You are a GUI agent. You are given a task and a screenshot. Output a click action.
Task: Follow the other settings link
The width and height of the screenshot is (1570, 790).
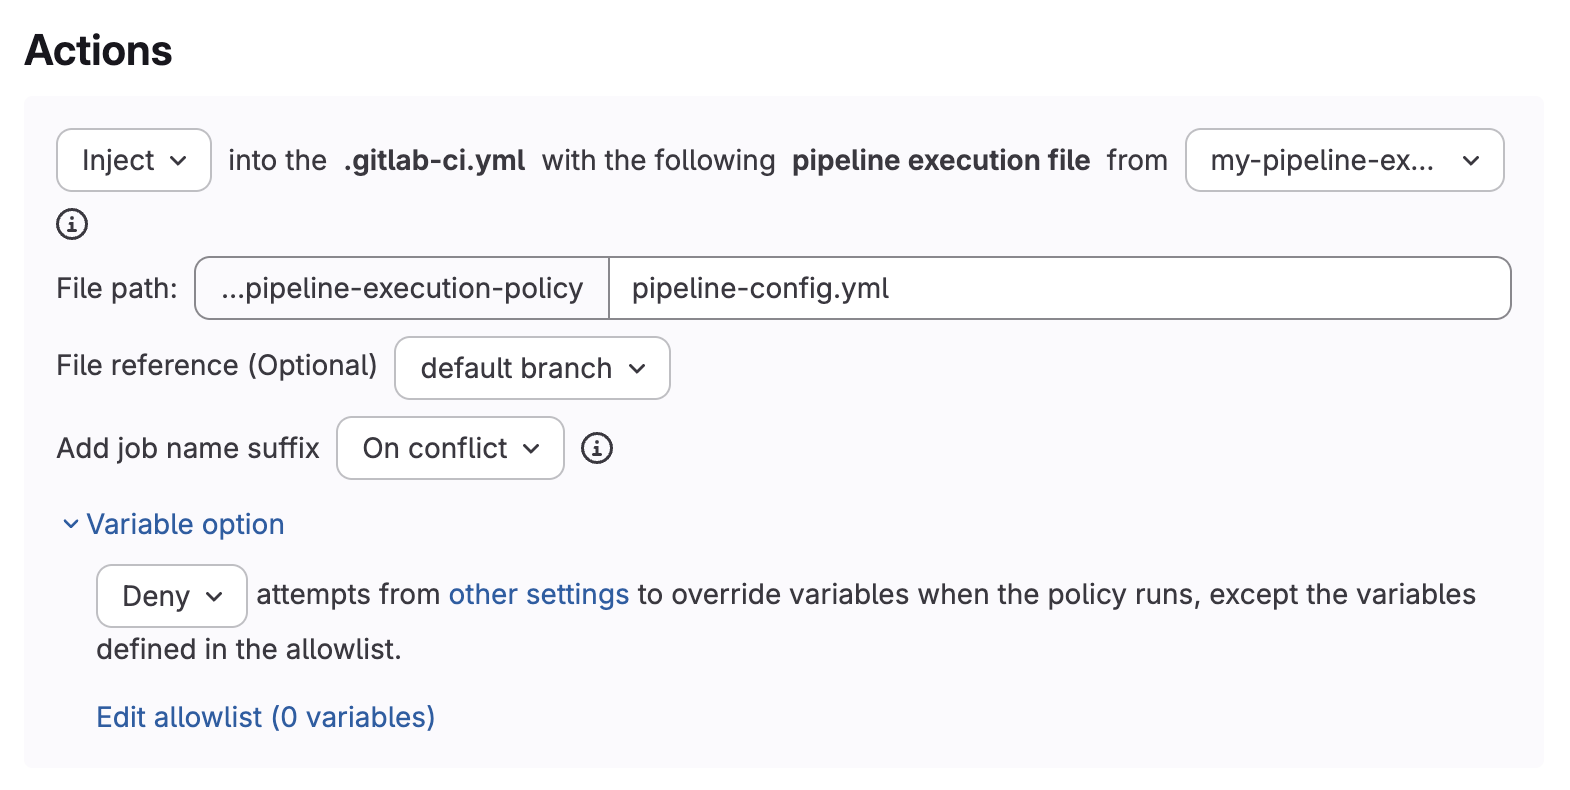point(538,594)
